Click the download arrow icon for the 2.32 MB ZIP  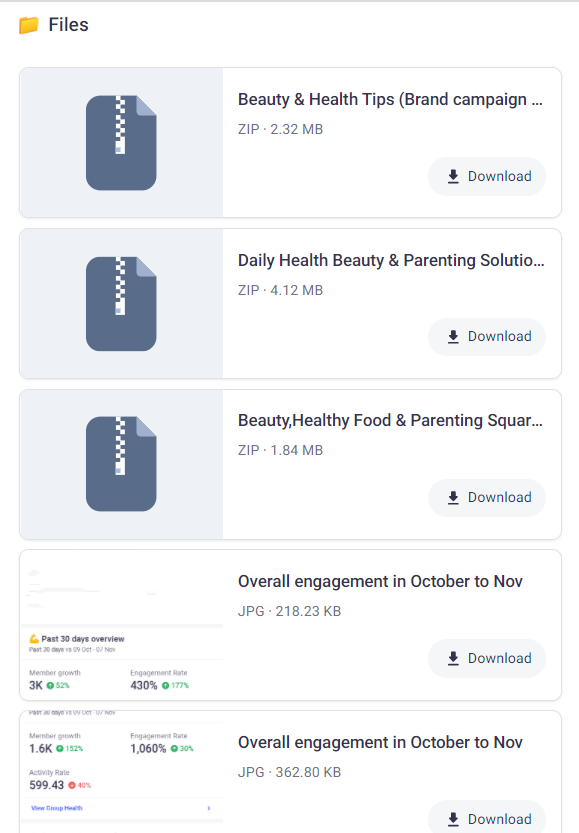coord(453,176)
